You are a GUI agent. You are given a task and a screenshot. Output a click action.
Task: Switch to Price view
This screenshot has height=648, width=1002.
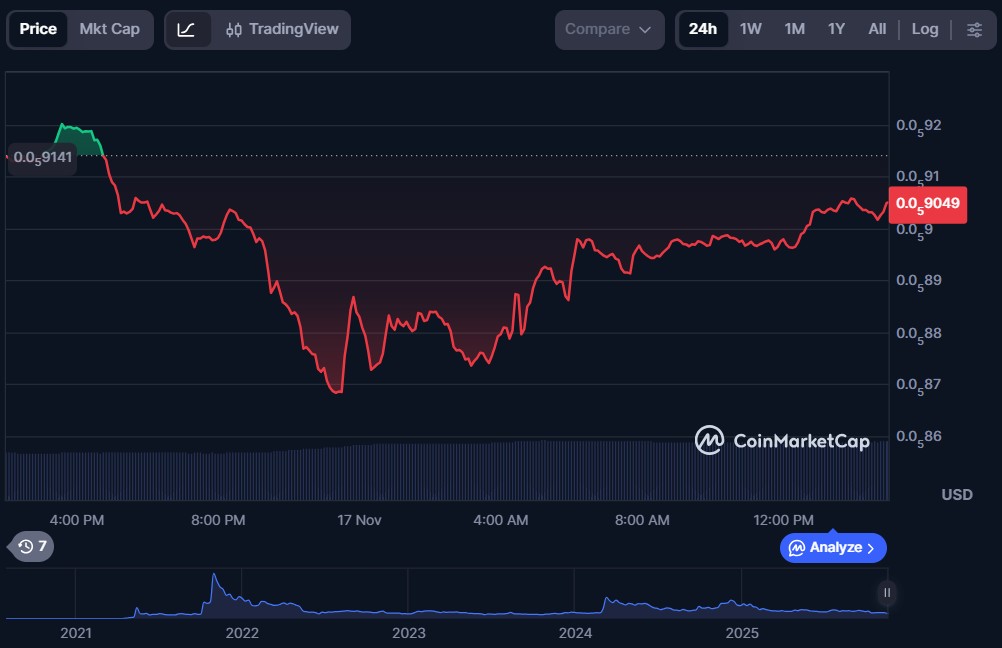(38, 29)
